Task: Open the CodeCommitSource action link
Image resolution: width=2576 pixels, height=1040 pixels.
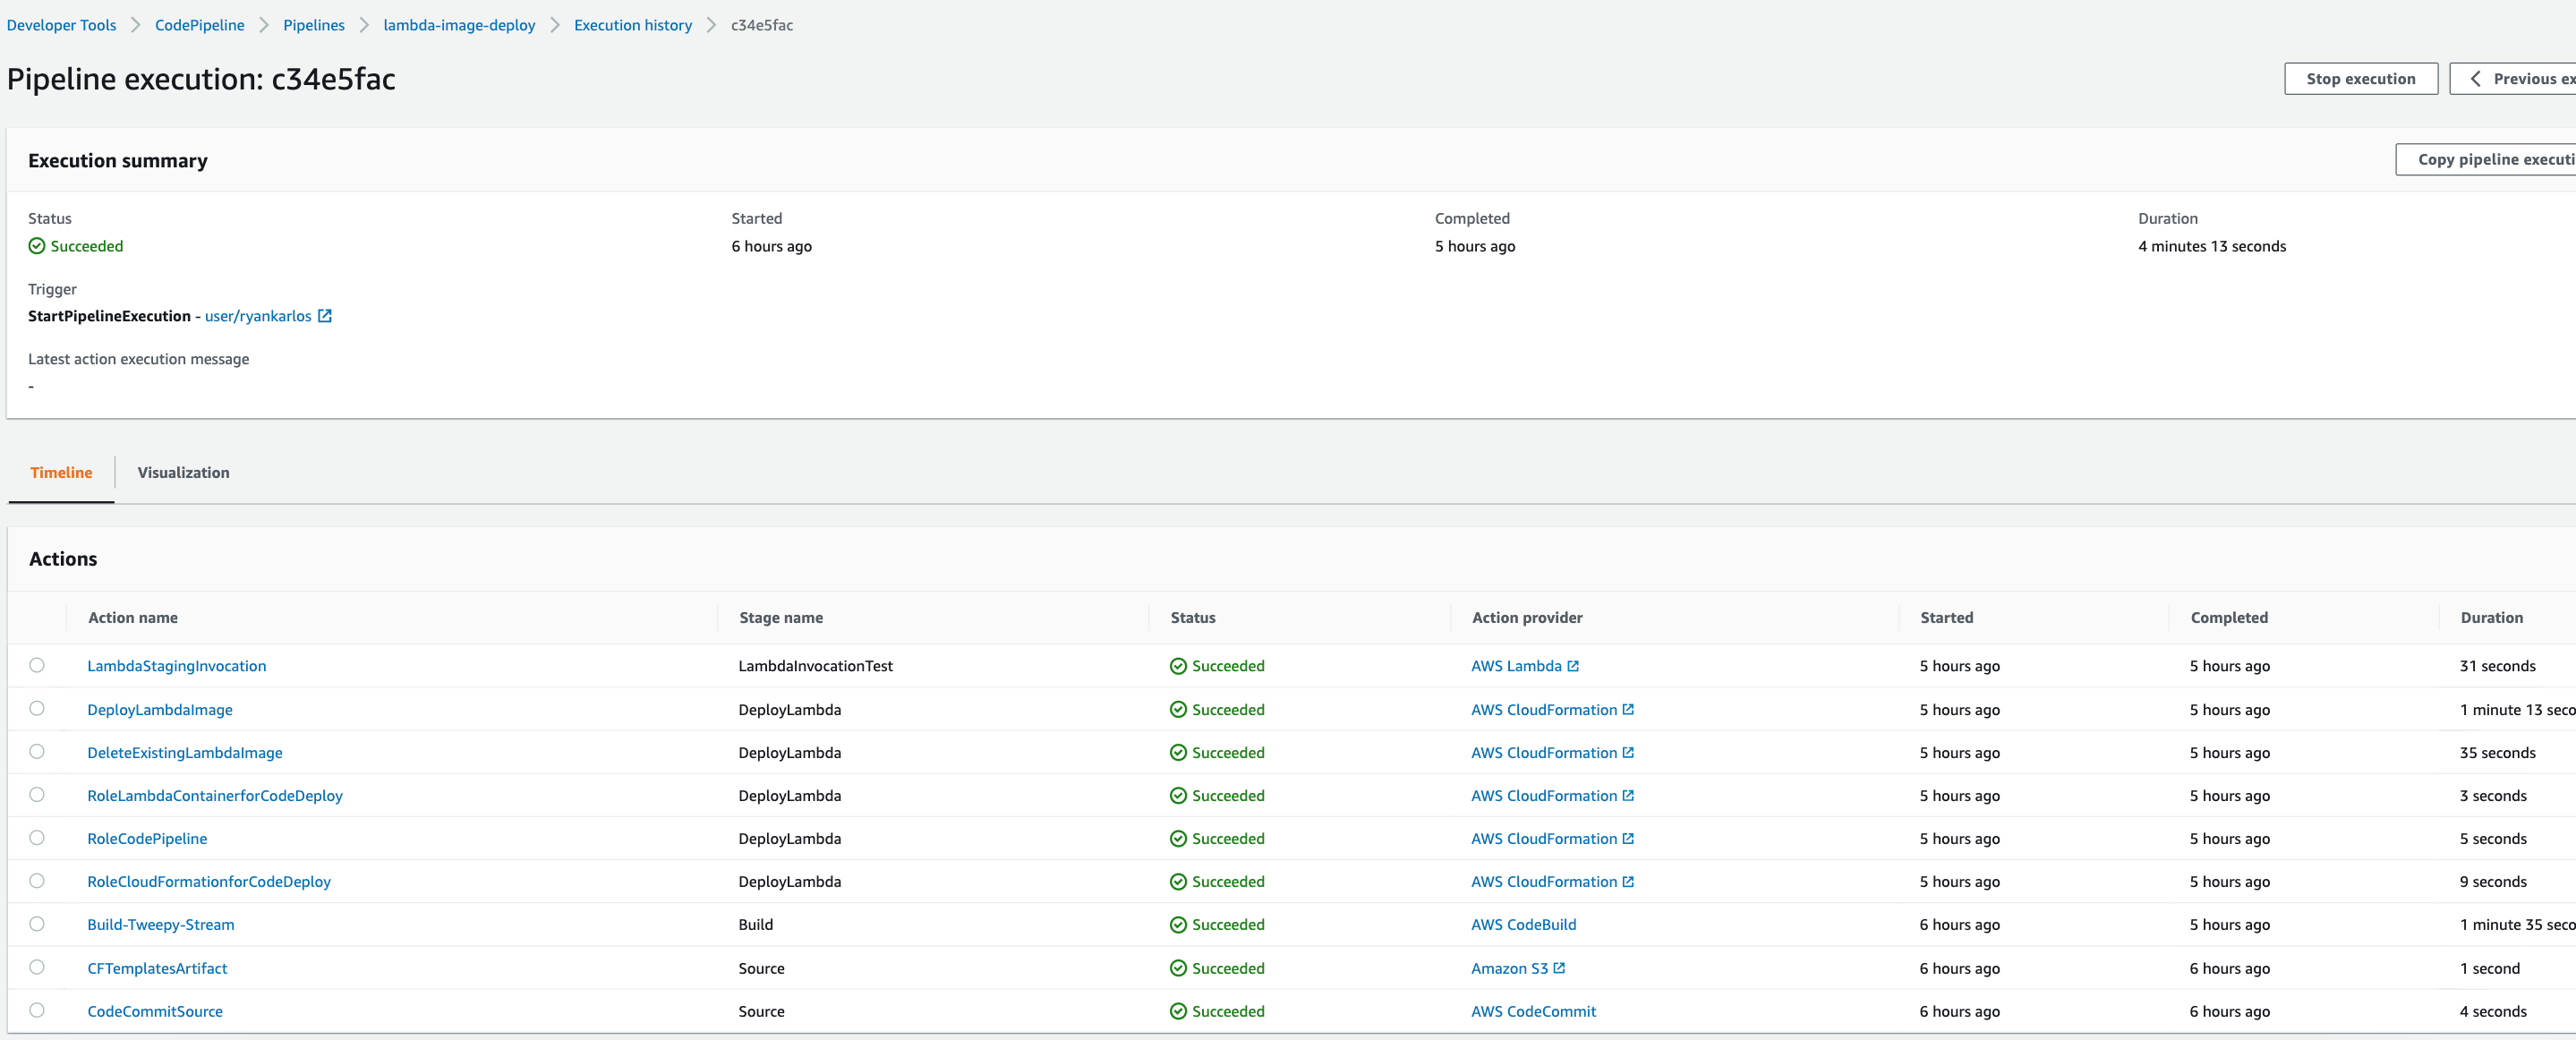Action: click(x=155, y=1011)
